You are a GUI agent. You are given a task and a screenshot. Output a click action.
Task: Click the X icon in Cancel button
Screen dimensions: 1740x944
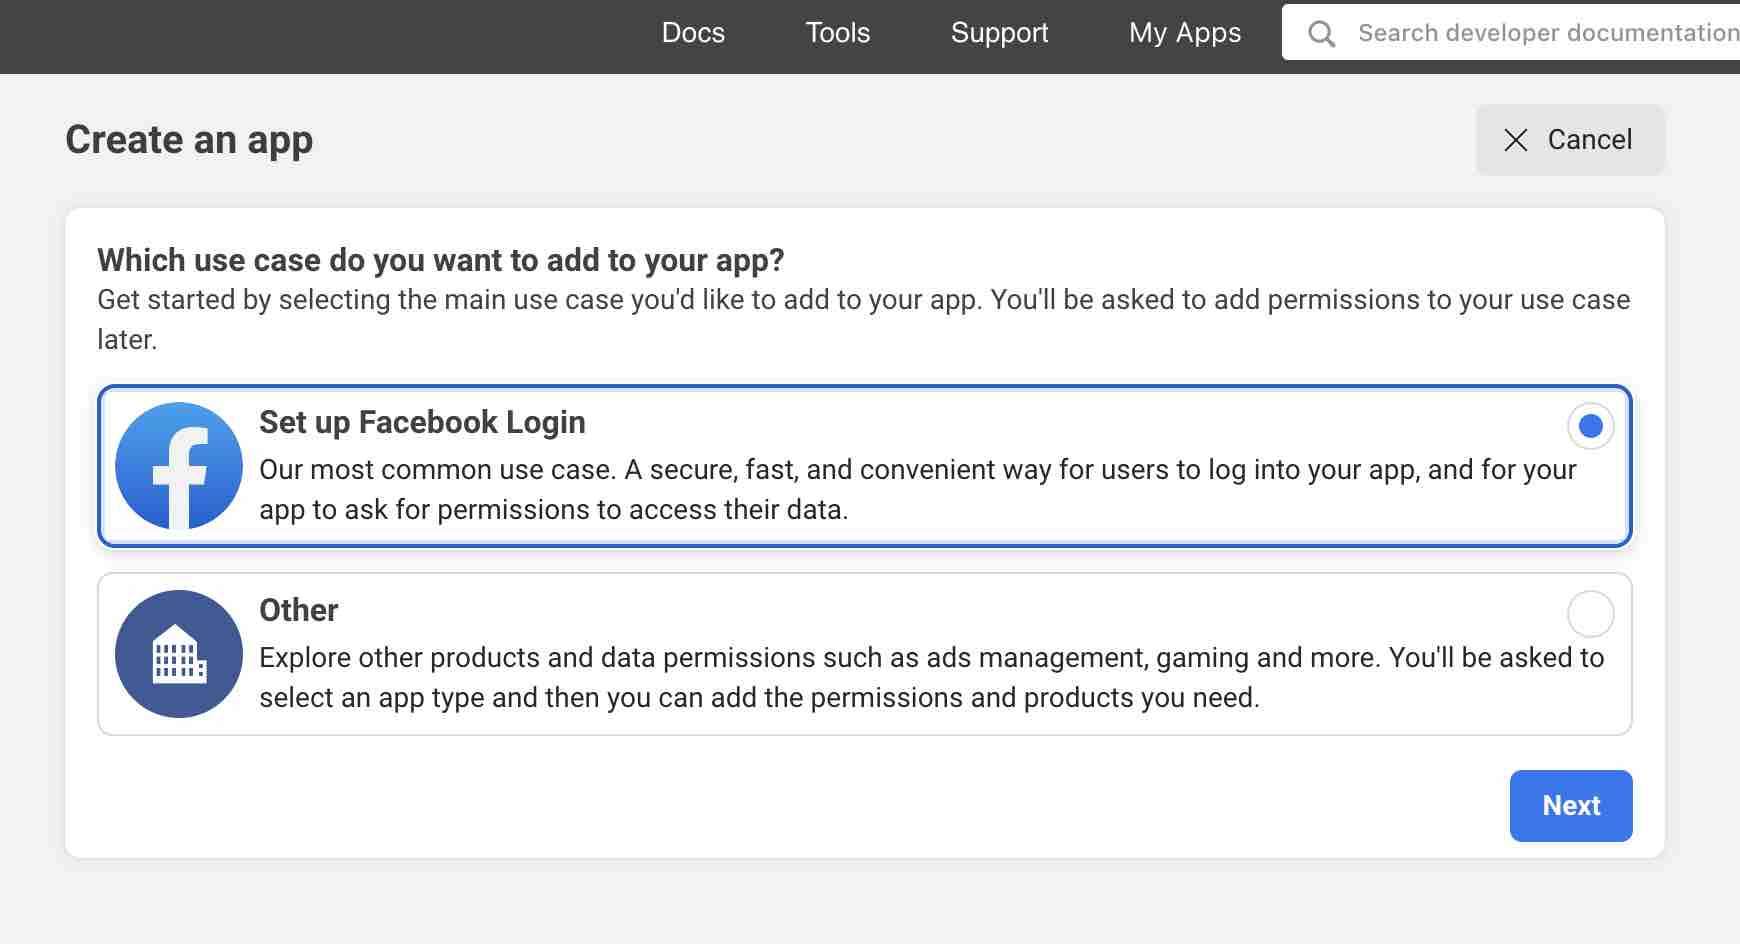tap(1516, 140)
